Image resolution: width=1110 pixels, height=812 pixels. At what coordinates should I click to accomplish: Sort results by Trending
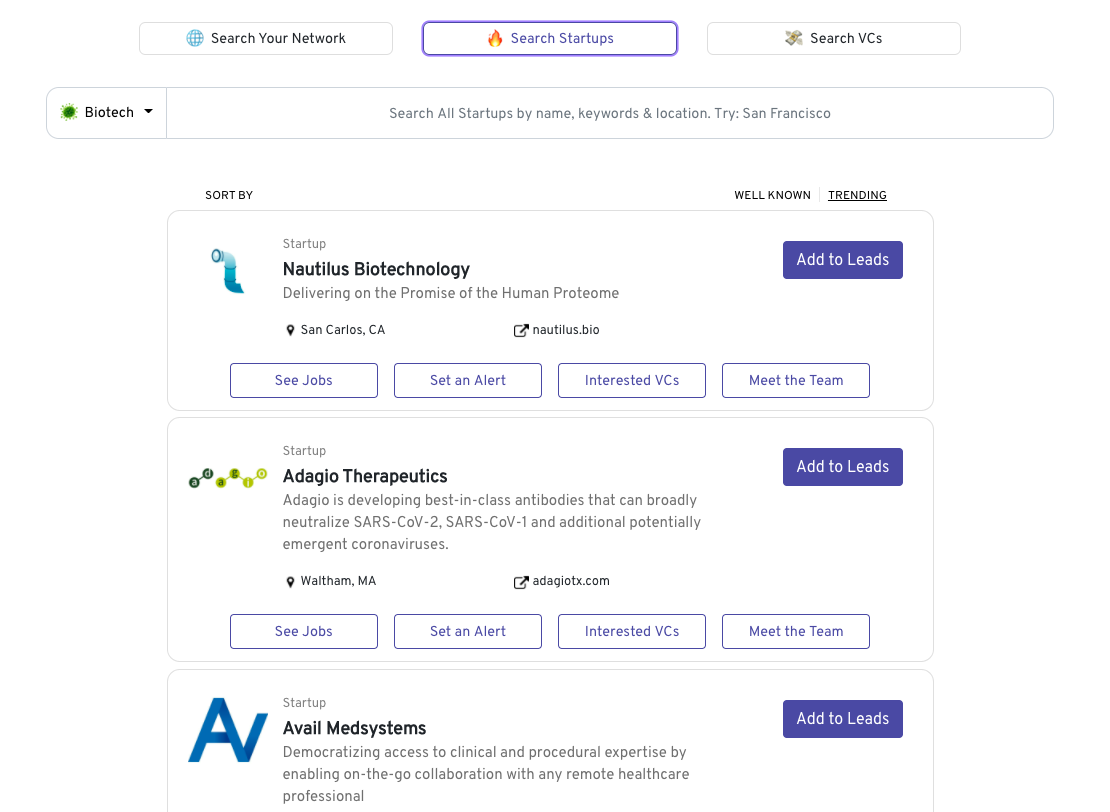857,195
